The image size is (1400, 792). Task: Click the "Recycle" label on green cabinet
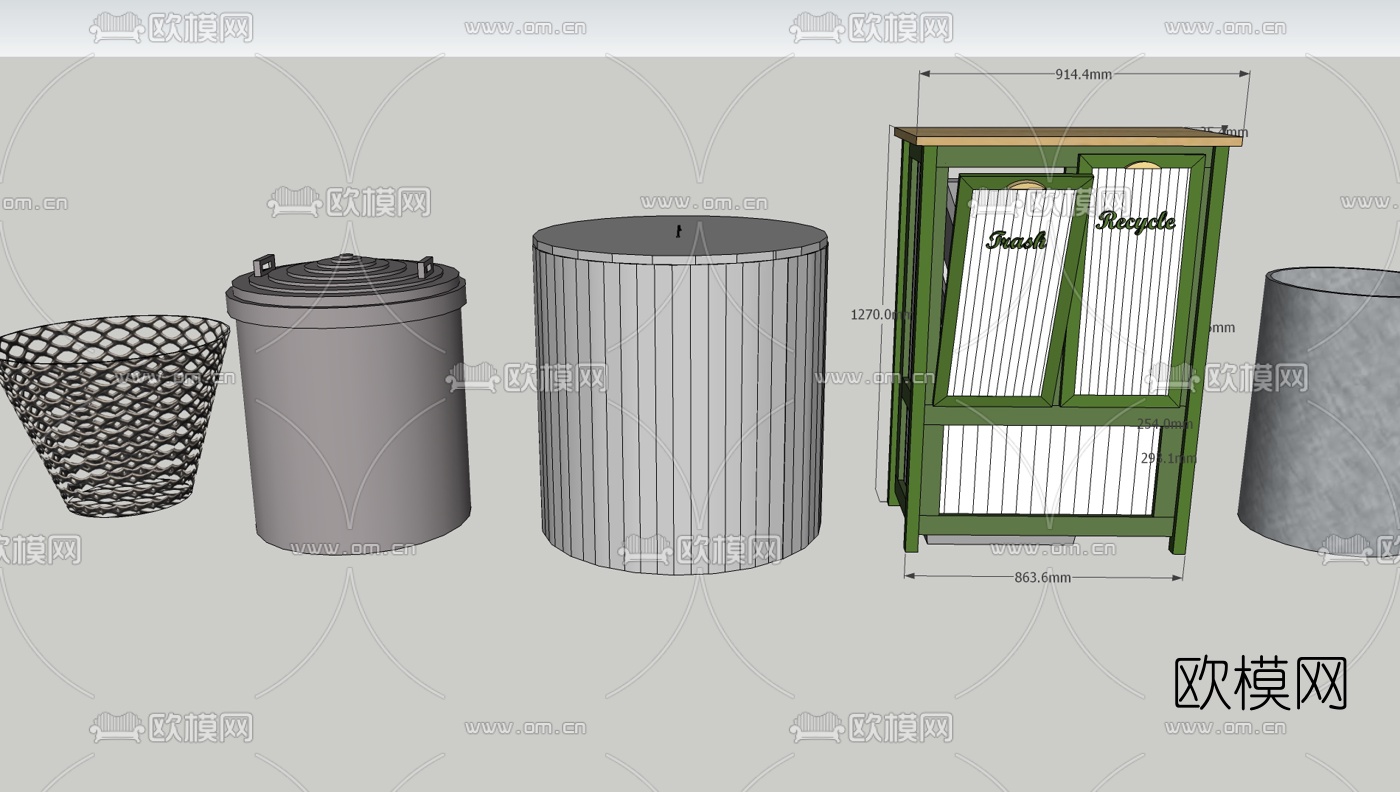point(1135,221)
